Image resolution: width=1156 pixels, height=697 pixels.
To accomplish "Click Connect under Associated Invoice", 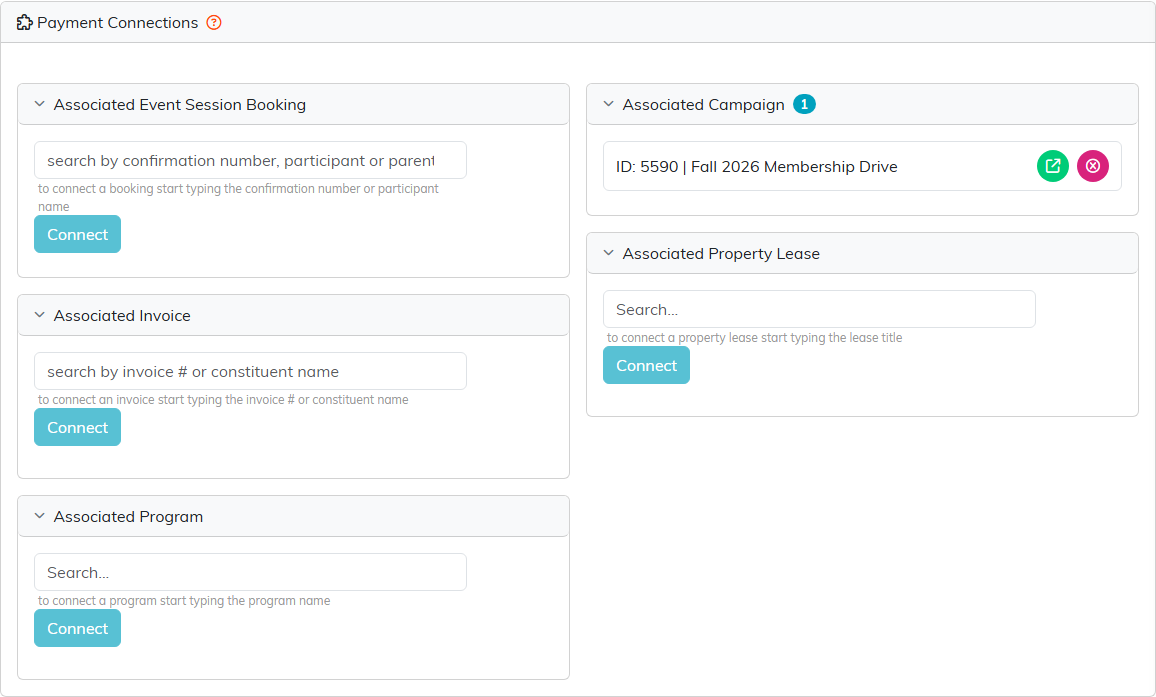I will point(77,428).
